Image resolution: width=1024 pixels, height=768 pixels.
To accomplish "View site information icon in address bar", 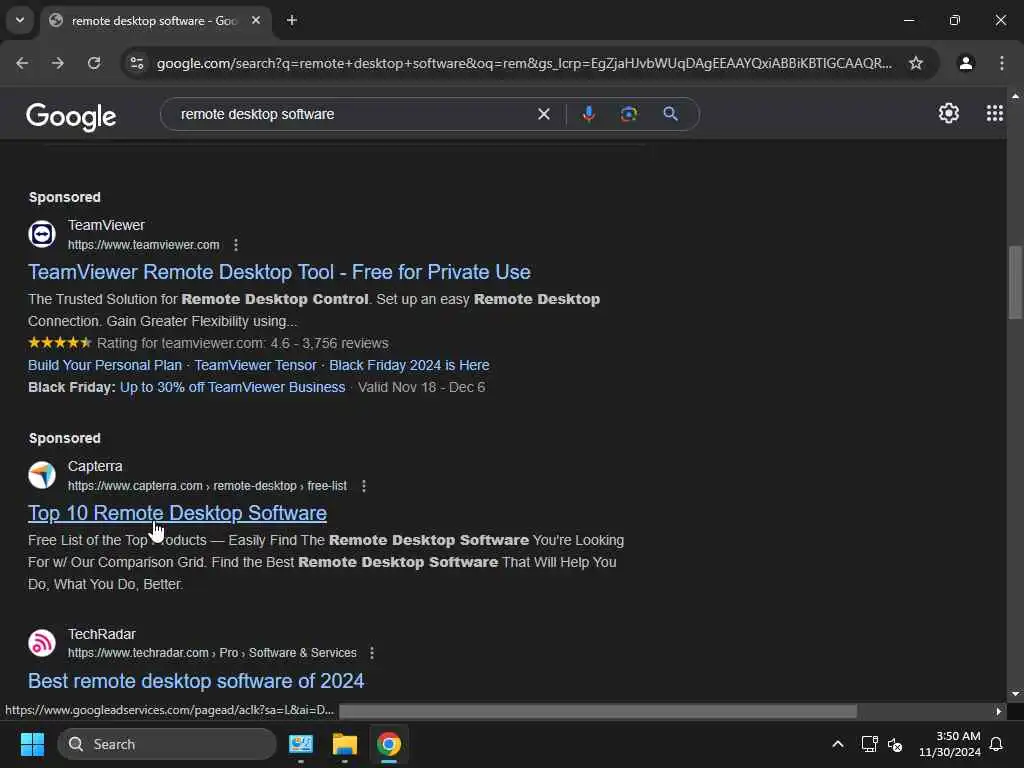I will tap(137, 63).
